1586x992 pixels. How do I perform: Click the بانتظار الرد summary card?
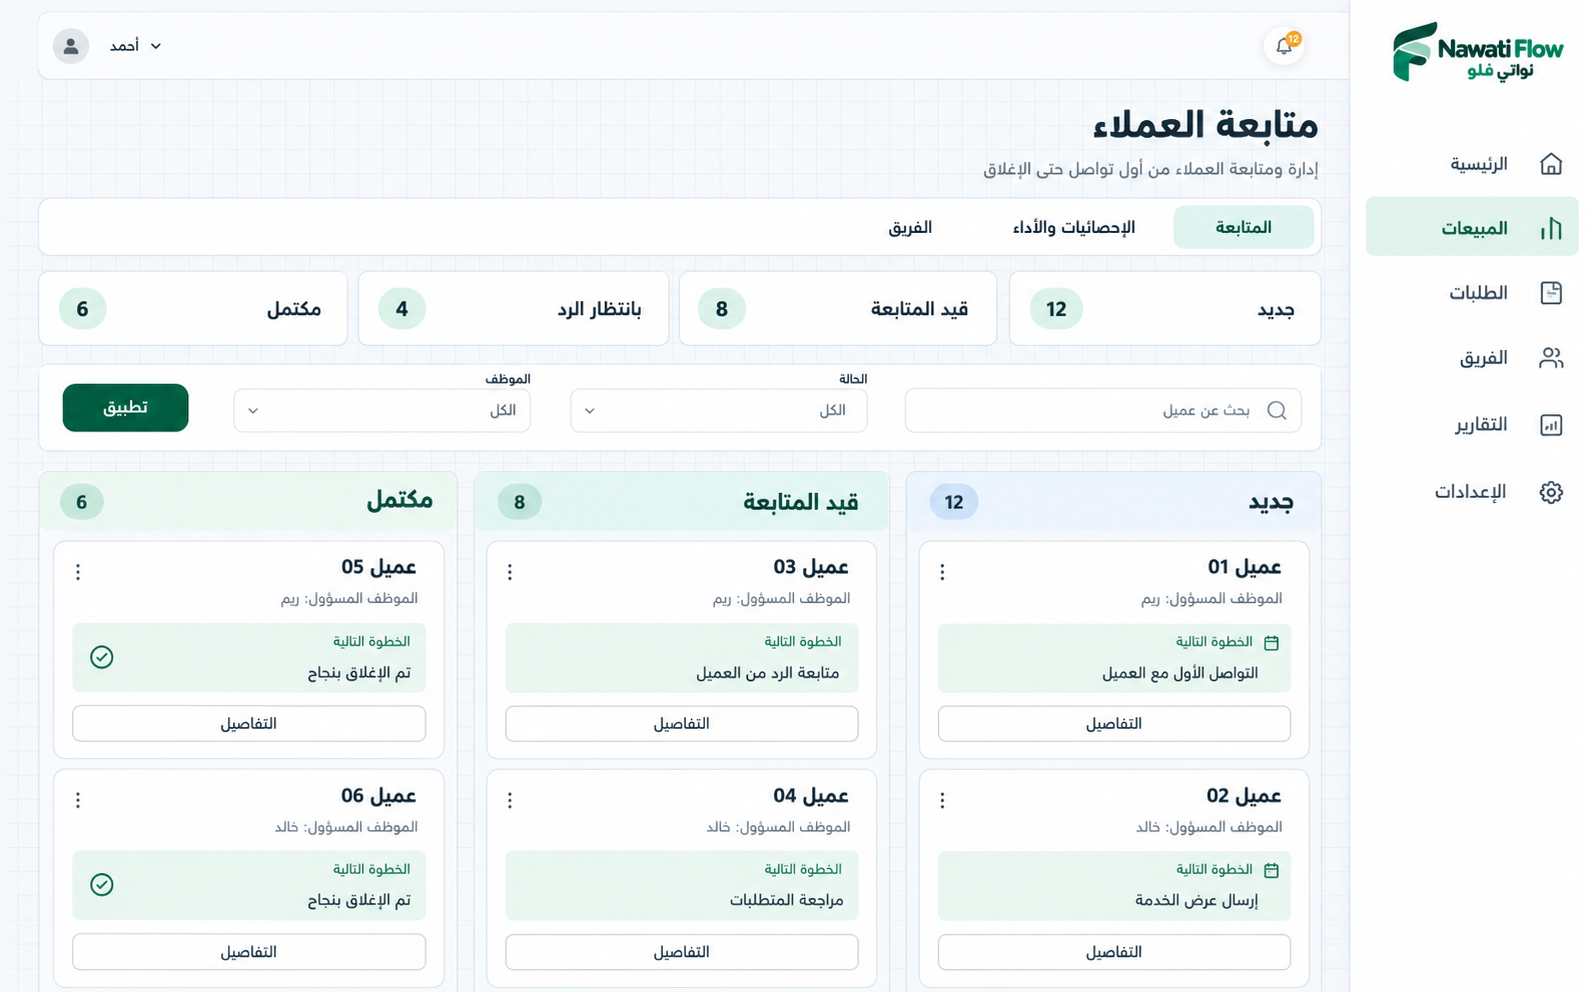tap(514, 309)
